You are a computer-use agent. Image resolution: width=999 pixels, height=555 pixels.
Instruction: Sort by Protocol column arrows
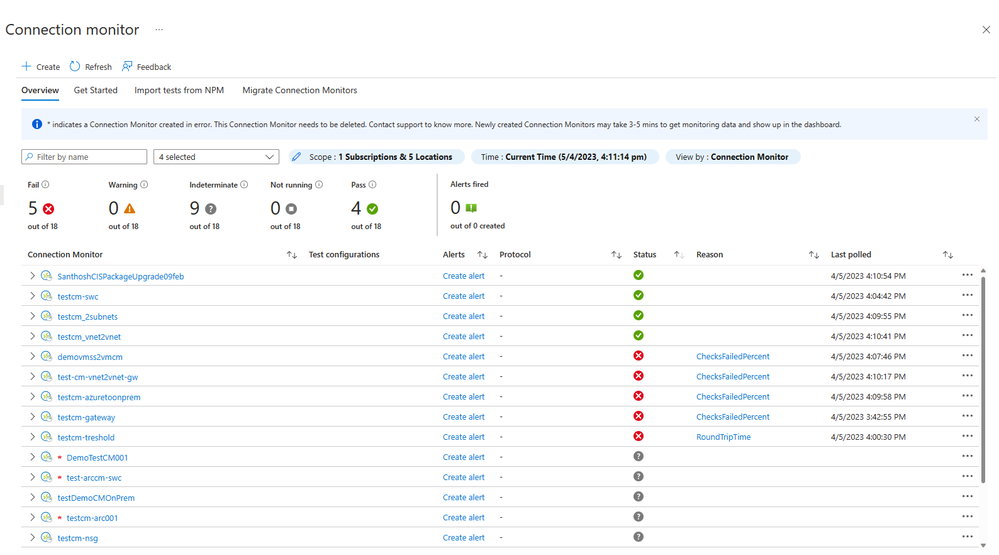point(616,255)
